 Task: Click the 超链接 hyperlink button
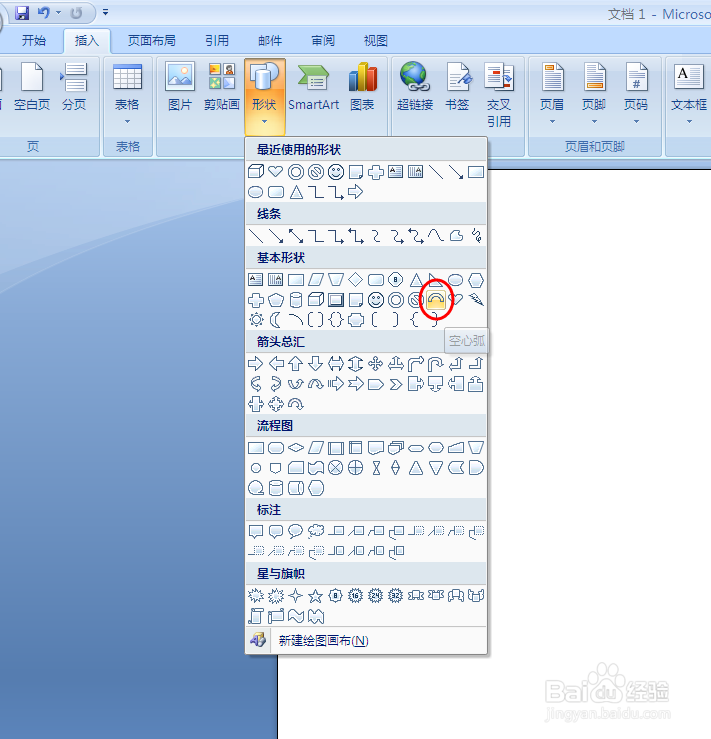[415, 88]
